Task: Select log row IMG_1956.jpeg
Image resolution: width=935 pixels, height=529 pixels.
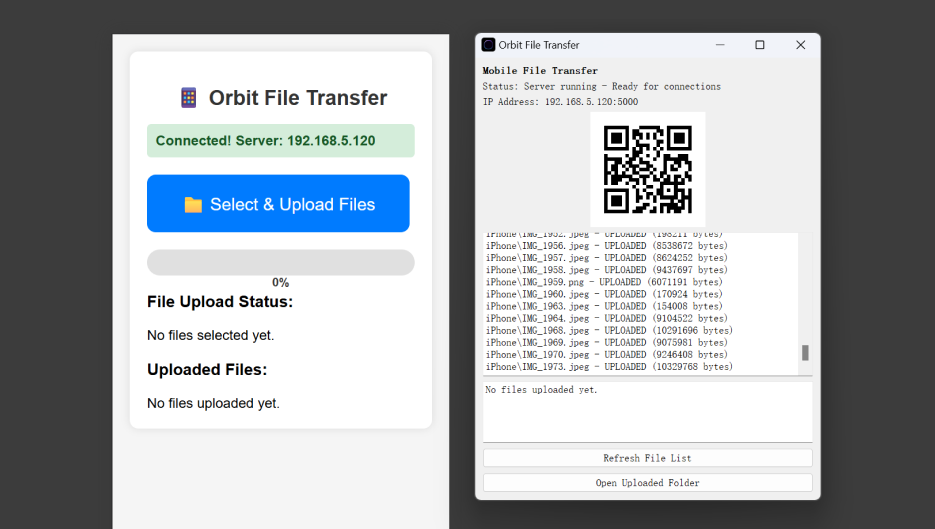Action: coord(606,246)
